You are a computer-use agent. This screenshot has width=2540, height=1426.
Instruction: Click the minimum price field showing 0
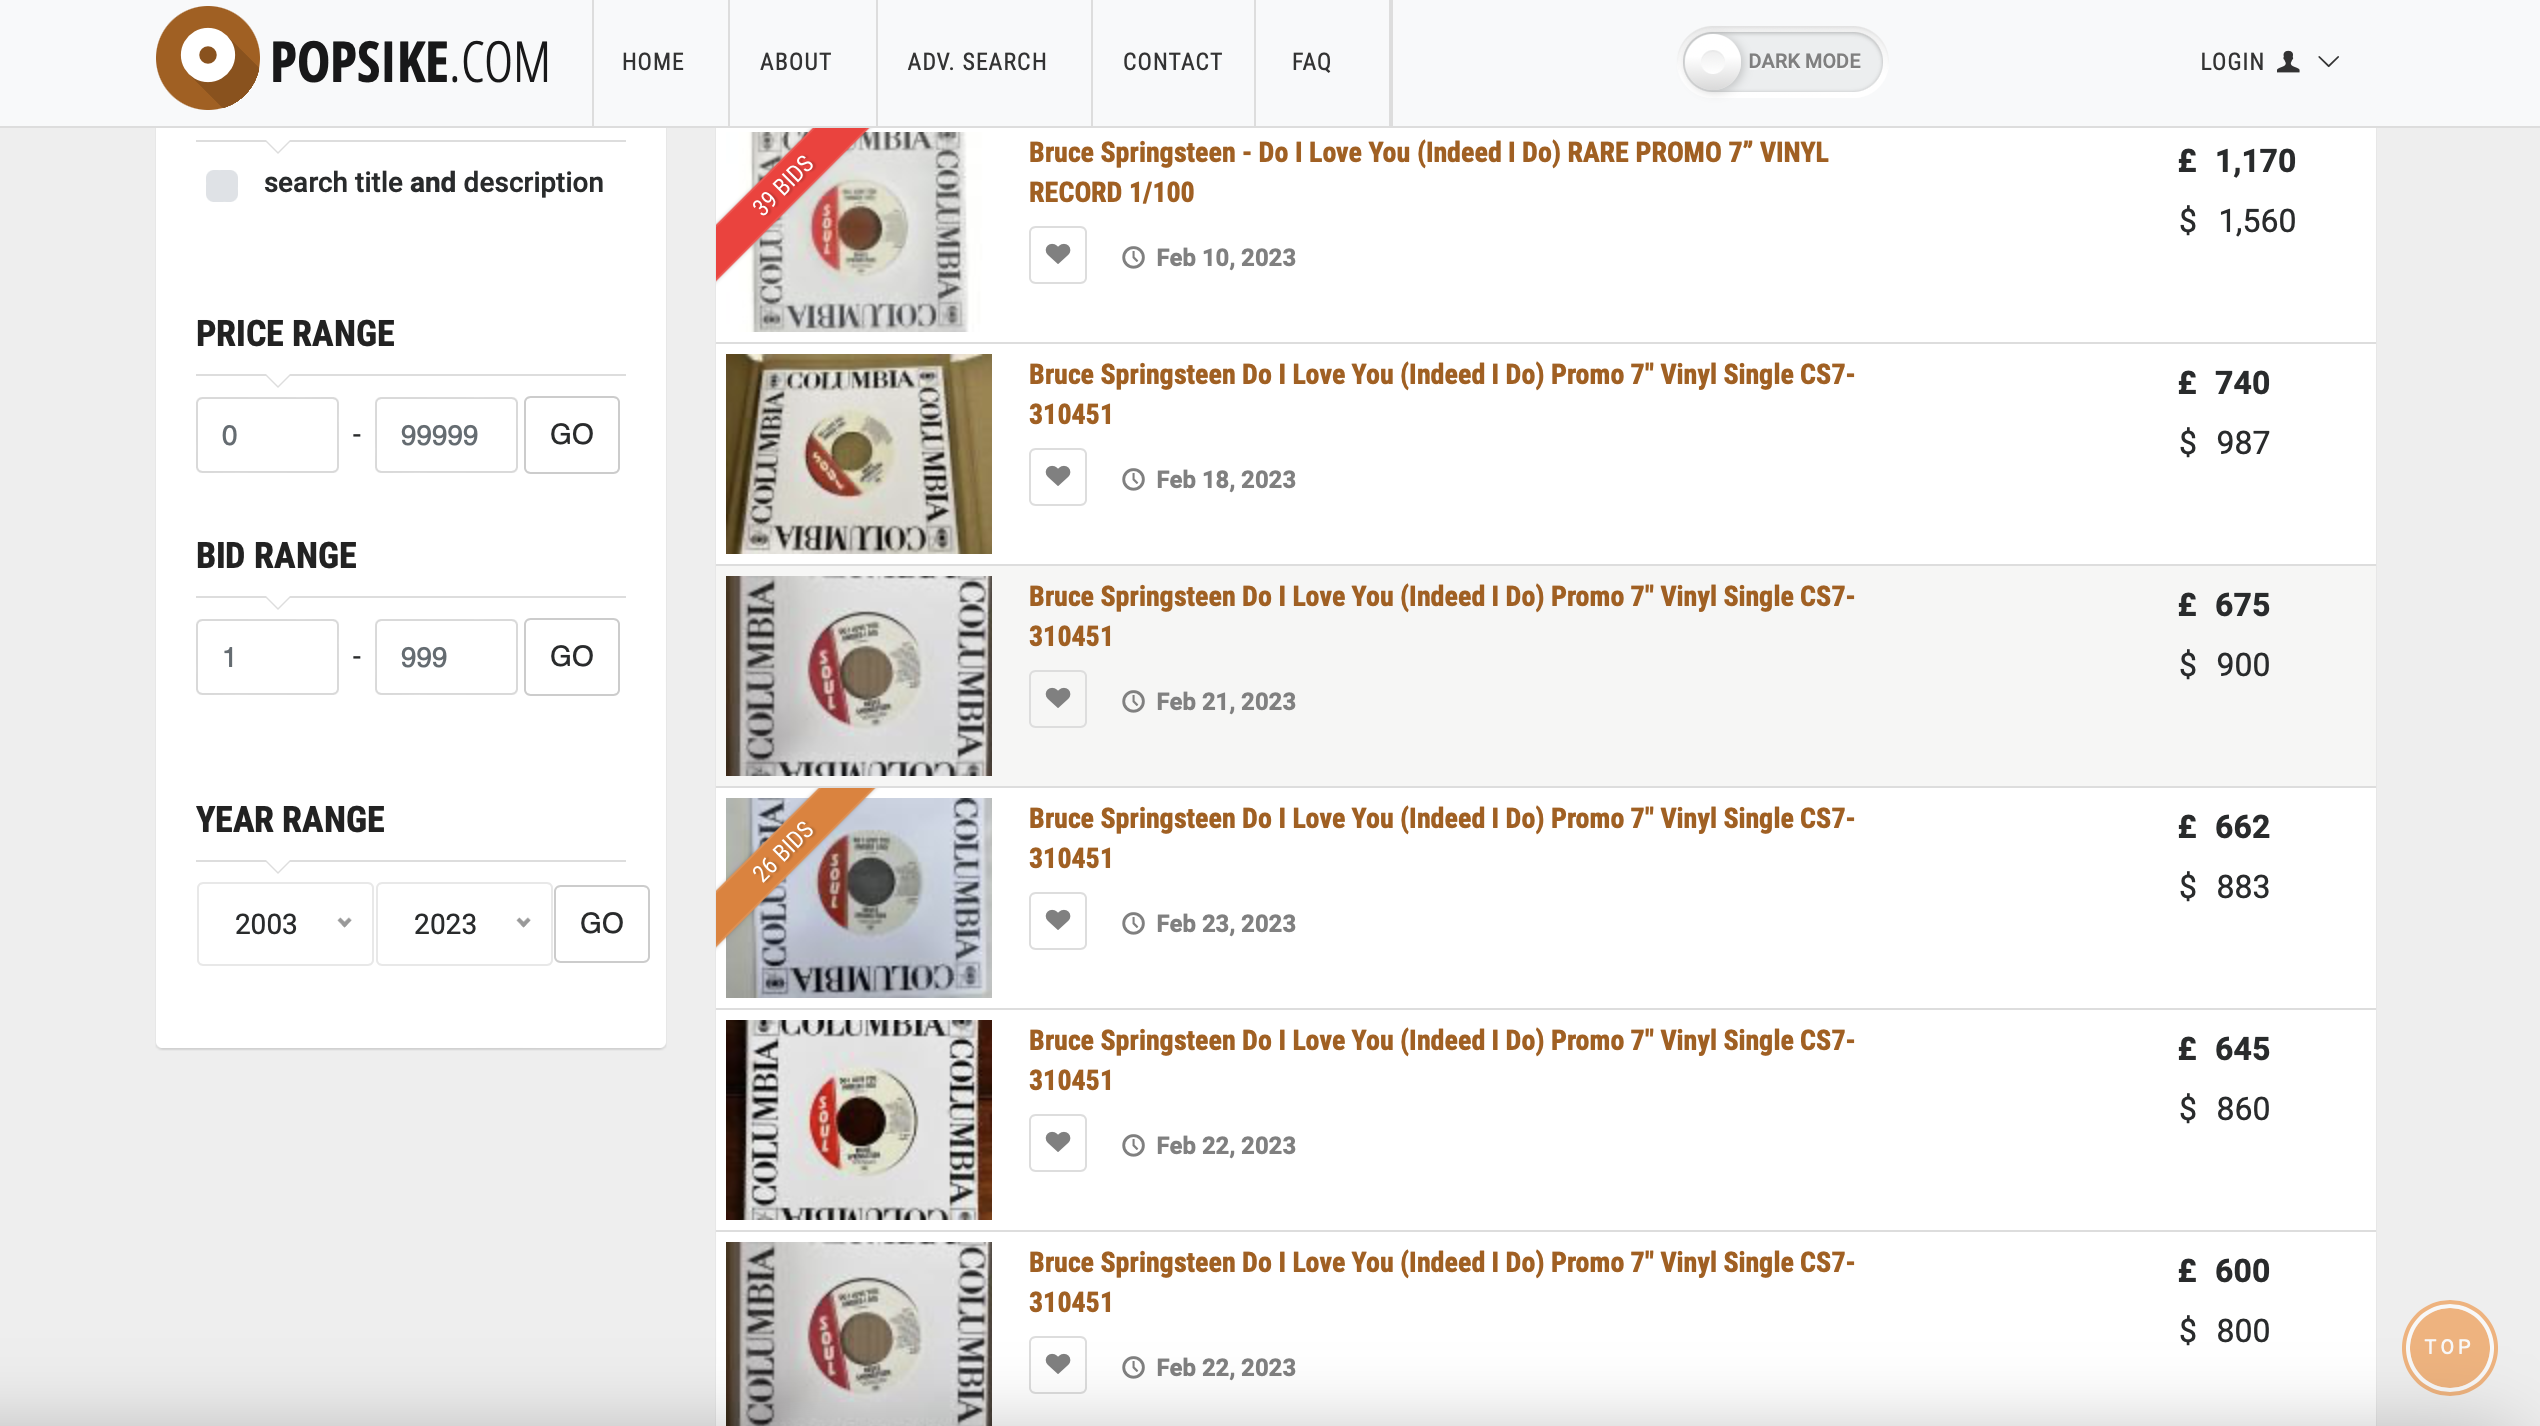coord(267,435)
